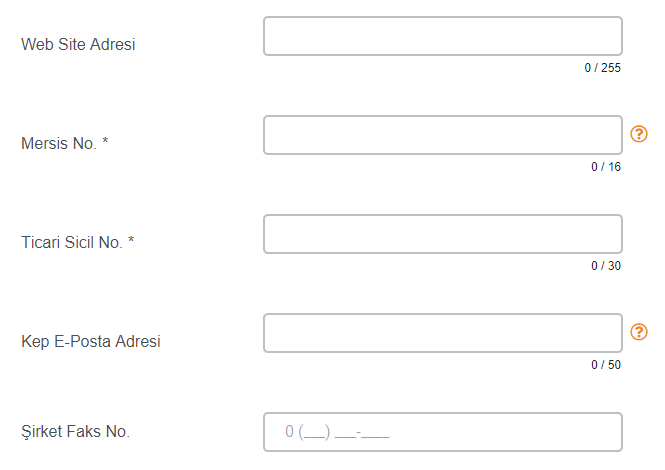The height and width of the screenshot is (470, 665).
Task: Click the 0 / 50 character counter
Action: pos(605,365)
